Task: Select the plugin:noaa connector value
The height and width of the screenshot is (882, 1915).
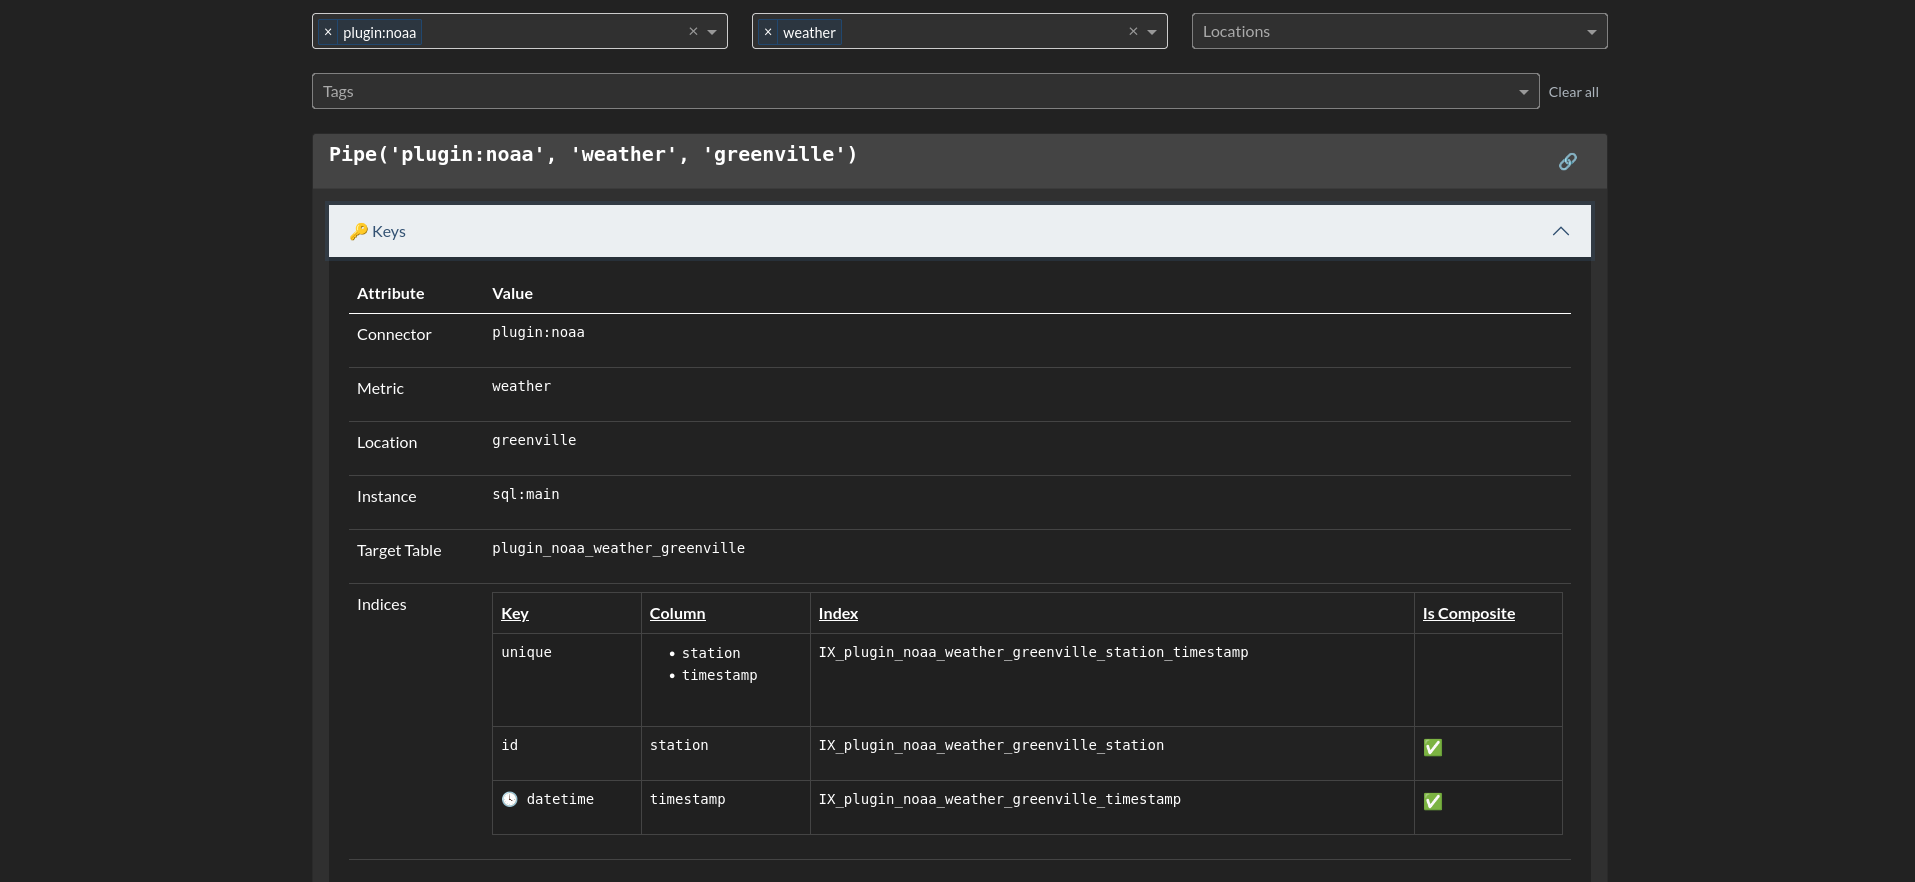Action: [538, 332]
